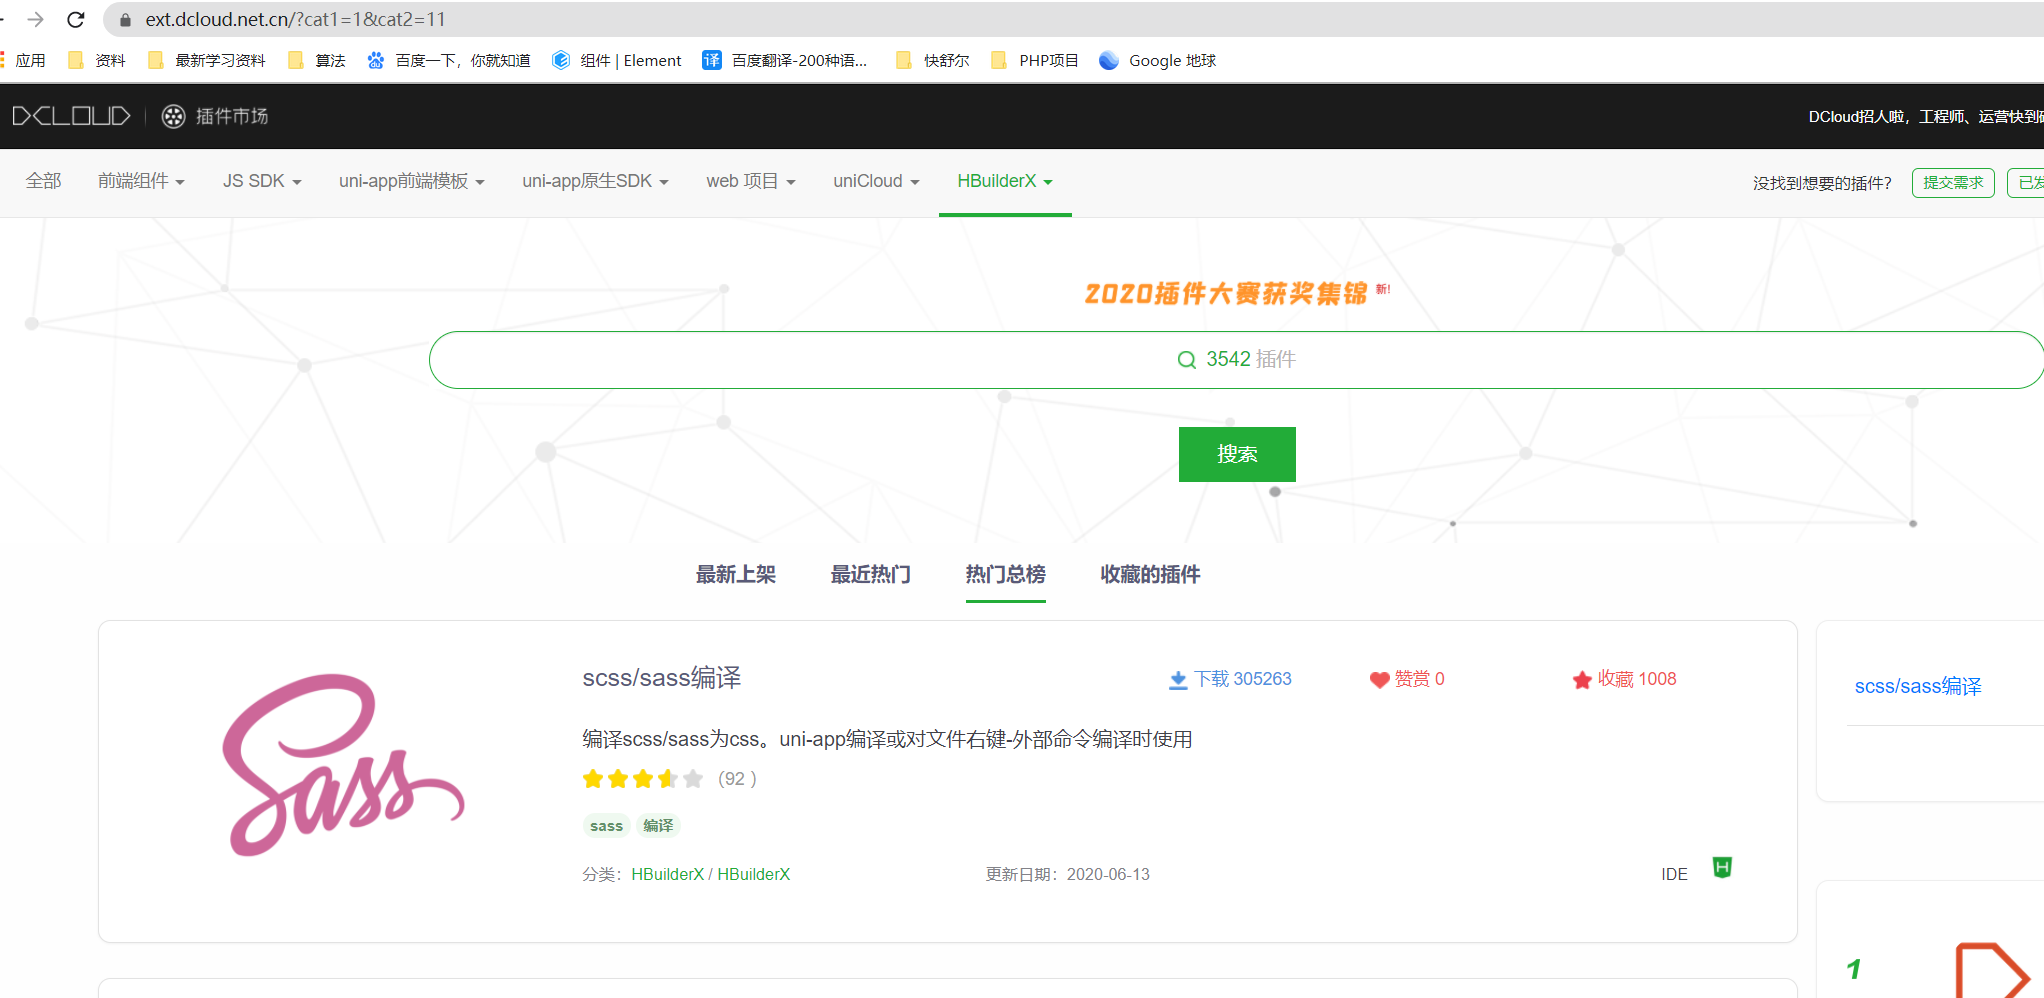Click the browser forward arrow

pos(36,19)
